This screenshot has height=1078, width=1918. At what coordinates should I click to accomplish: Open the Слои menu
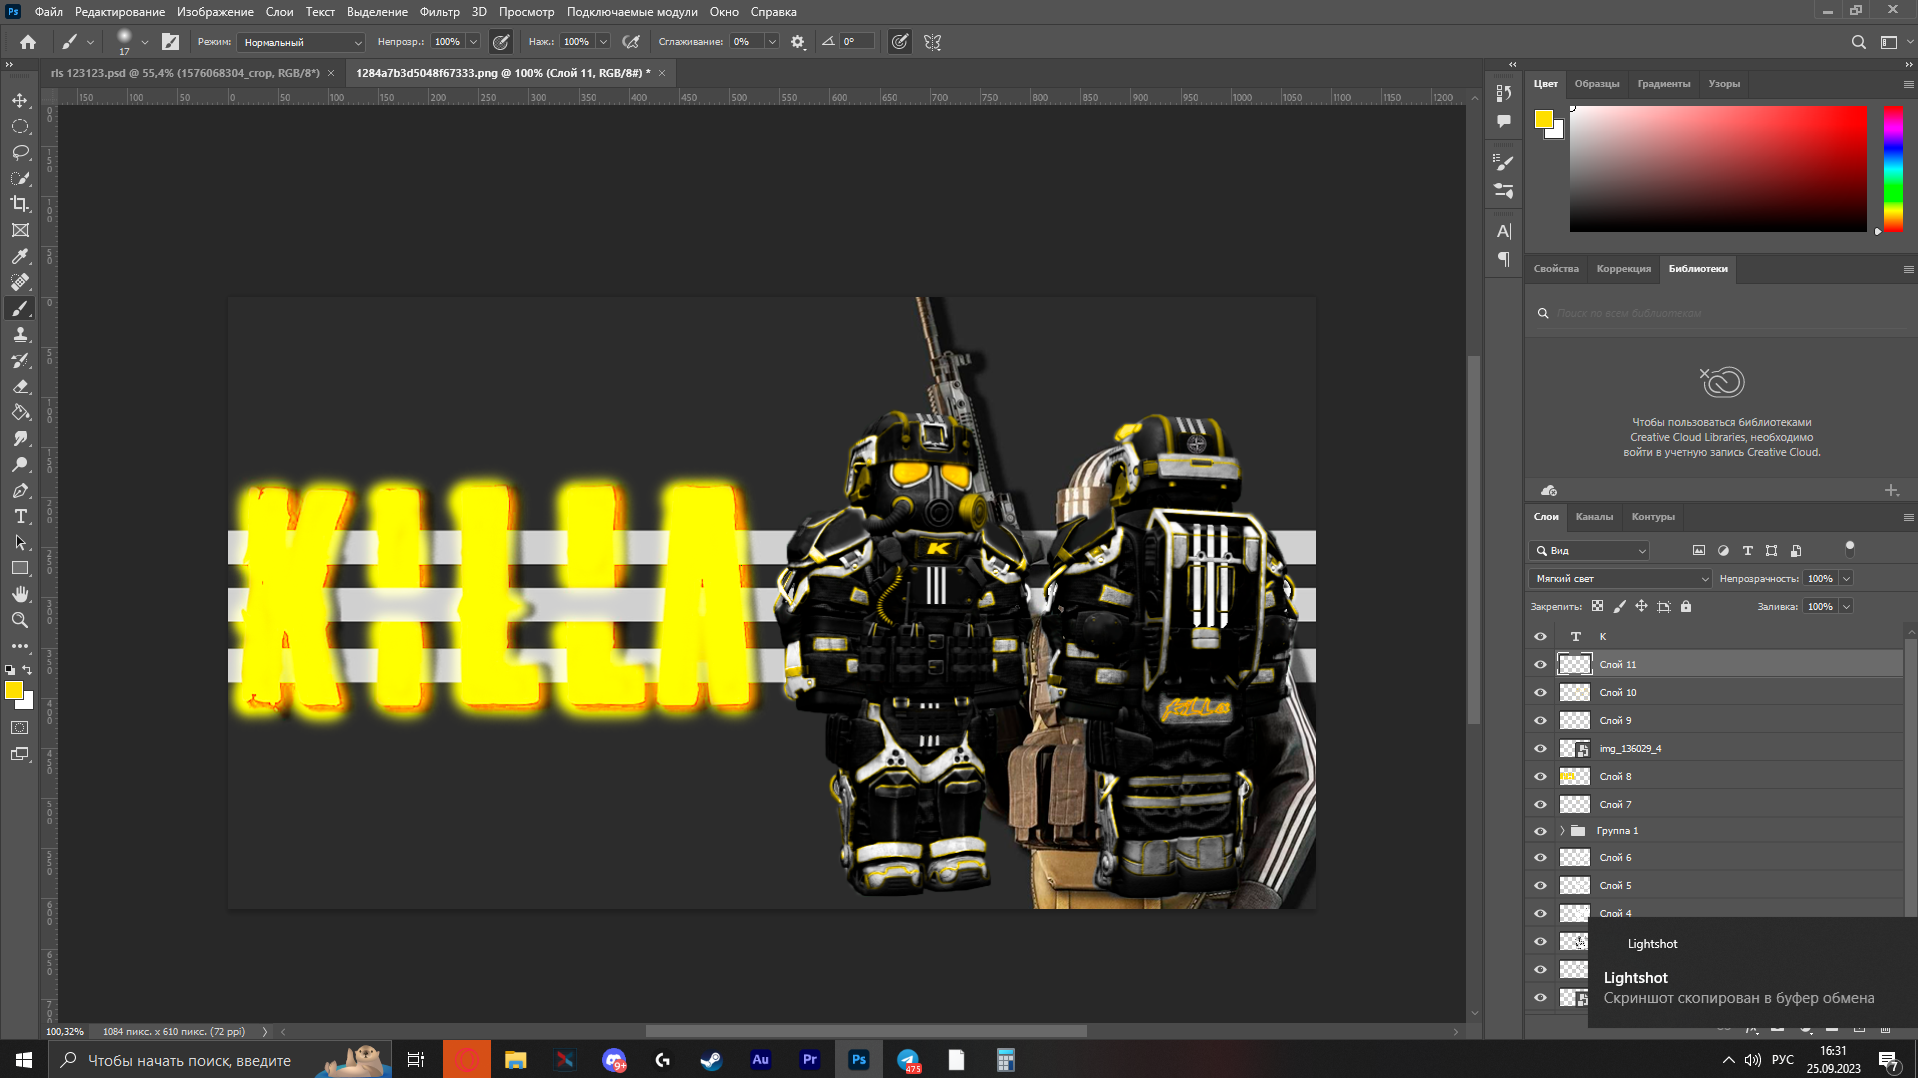click(x=279, y=12)
